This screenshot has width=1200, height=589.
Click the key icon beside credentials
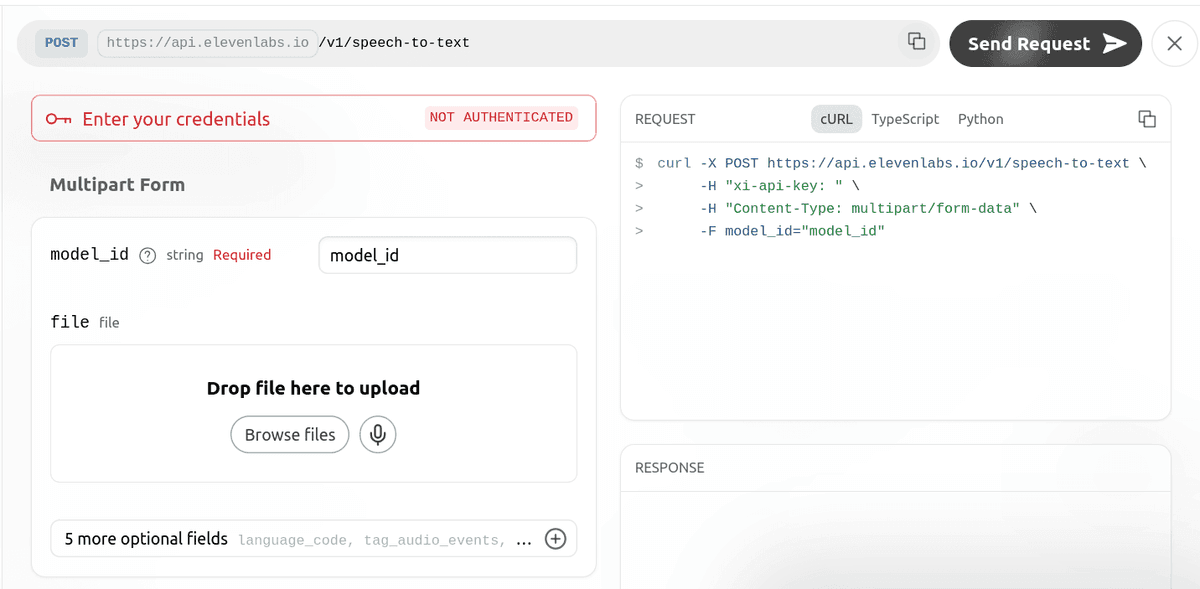coord(59,119)
